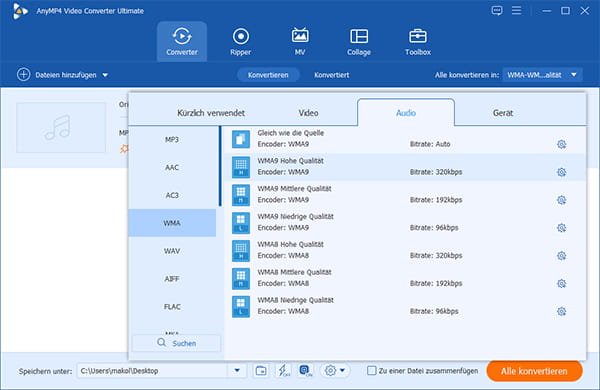Viewport: 600px width, 390px height.
Task: Open settings gear for WMA9 Mittlere Qualität
Action: pyautogui.click(x=561, y=200)
